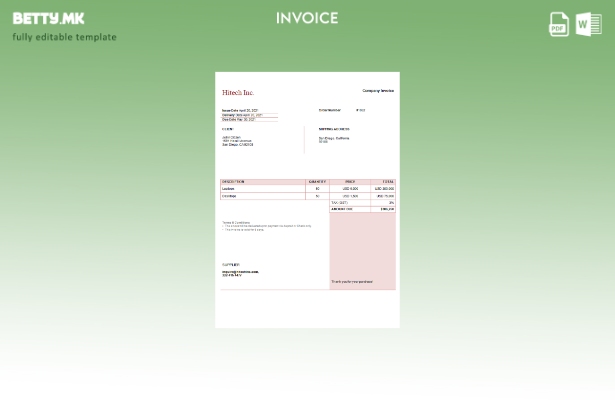
Task: Click the DESCRIPTION column header
Action: pos(233,182)
